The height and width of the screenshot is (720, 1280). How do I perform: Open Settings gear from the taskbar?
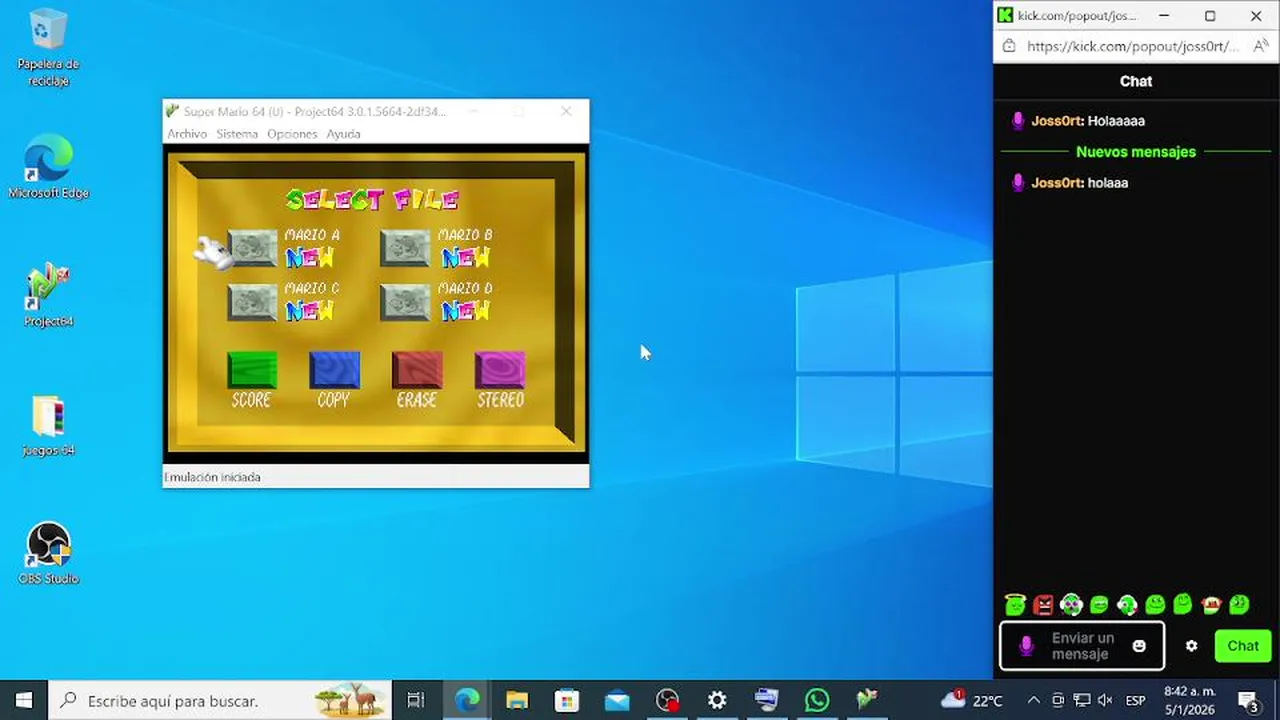point(717,700)
